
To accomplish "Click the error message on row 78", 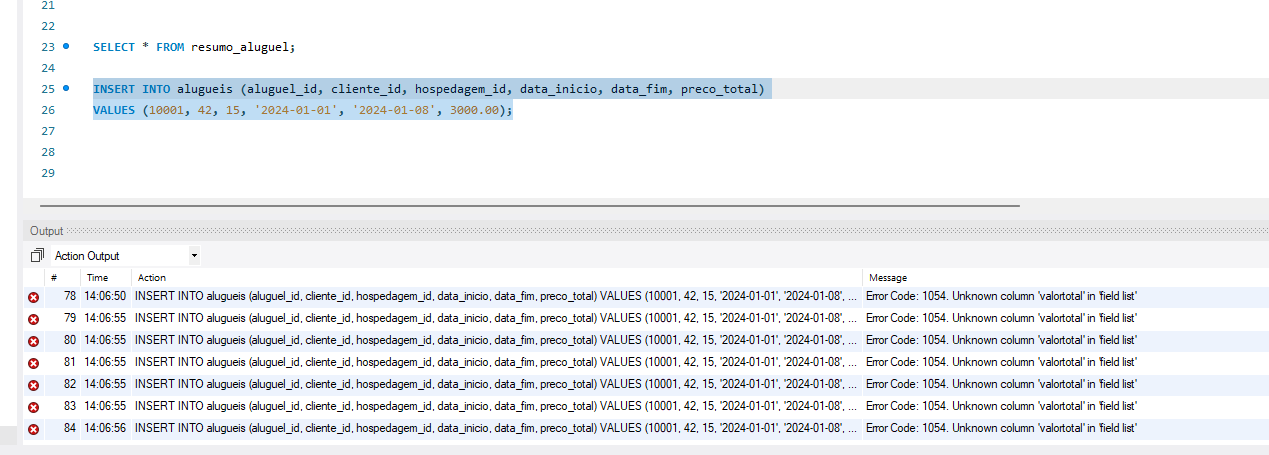I will [1001, 297].
